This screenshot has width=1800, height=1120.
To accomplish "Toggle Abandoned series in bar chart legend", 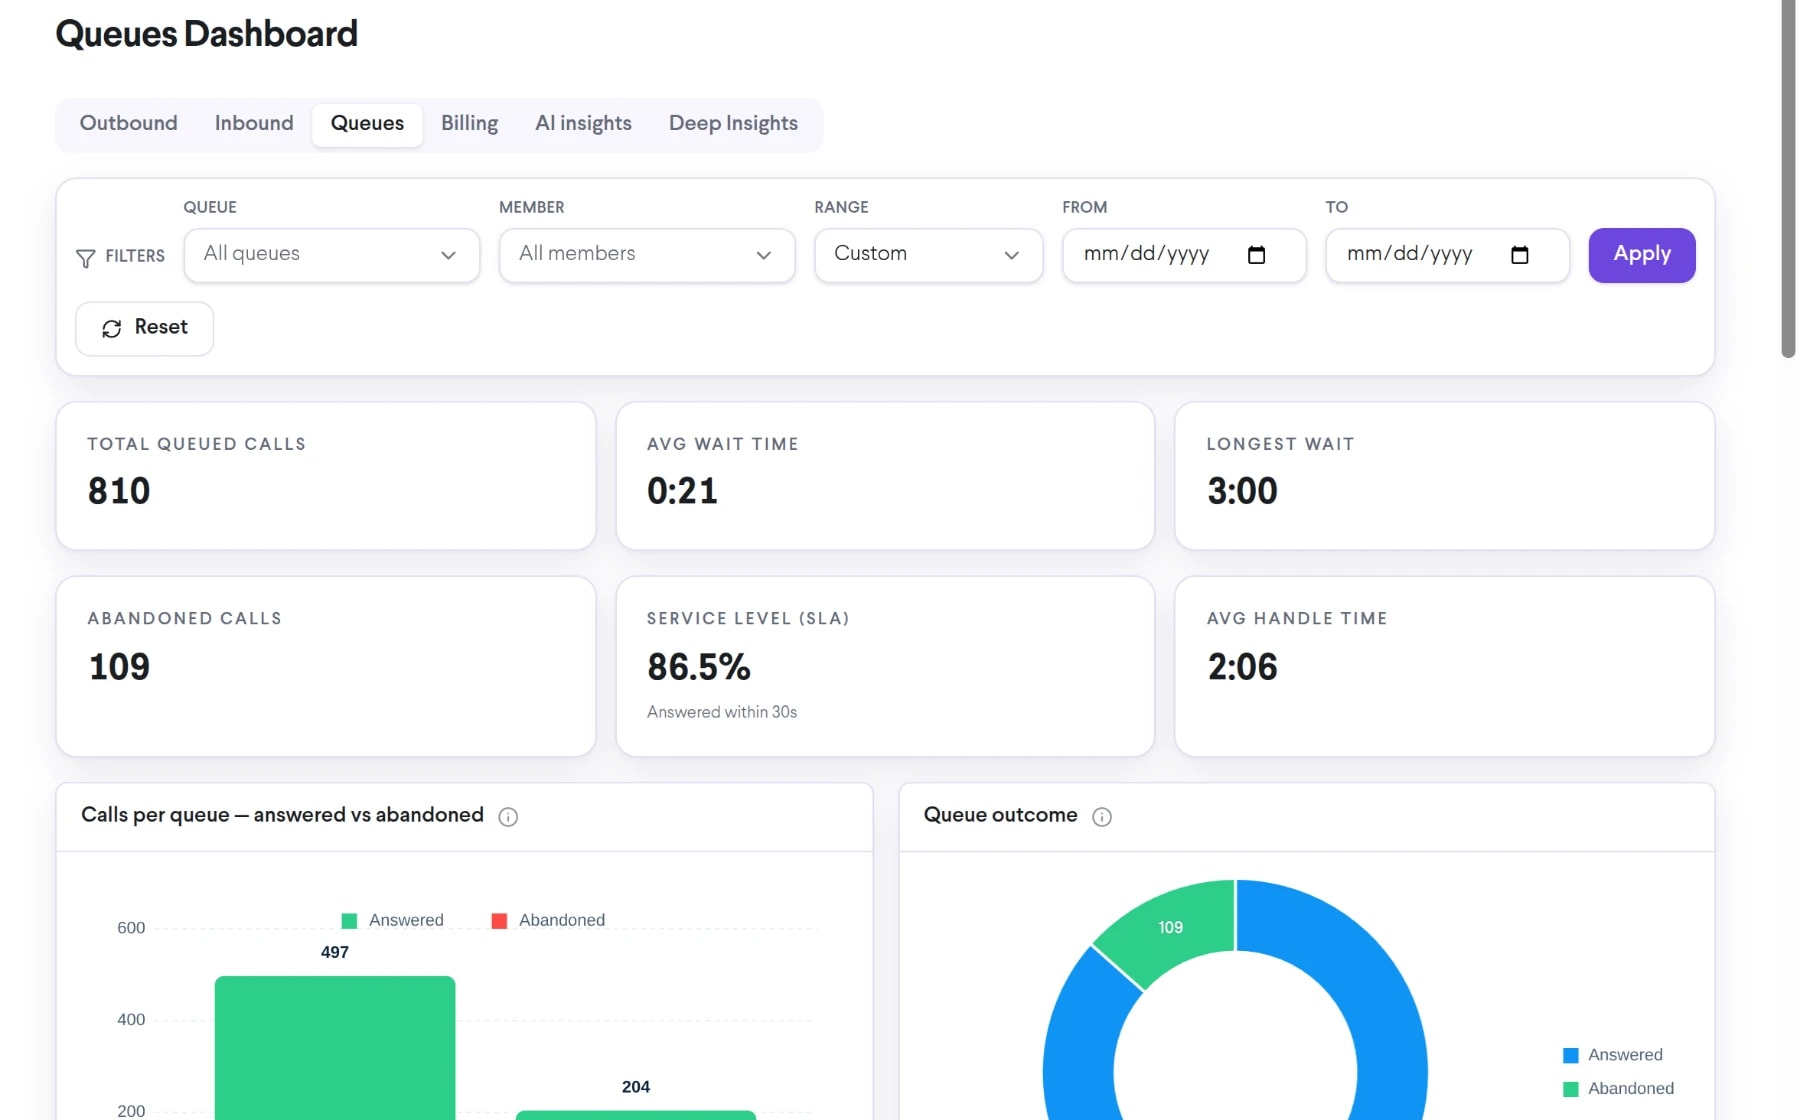I will (548, 920).
